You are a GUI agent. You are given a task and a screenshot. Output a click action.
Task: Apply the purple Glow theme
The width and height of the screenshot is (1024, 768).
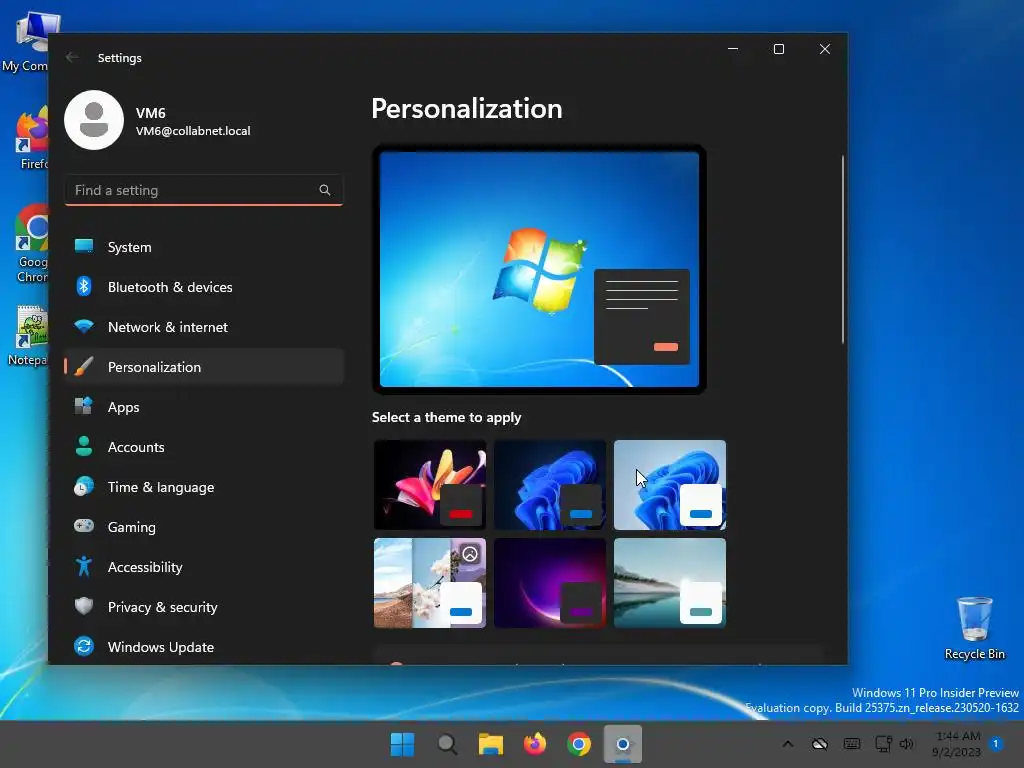point(550,583)
